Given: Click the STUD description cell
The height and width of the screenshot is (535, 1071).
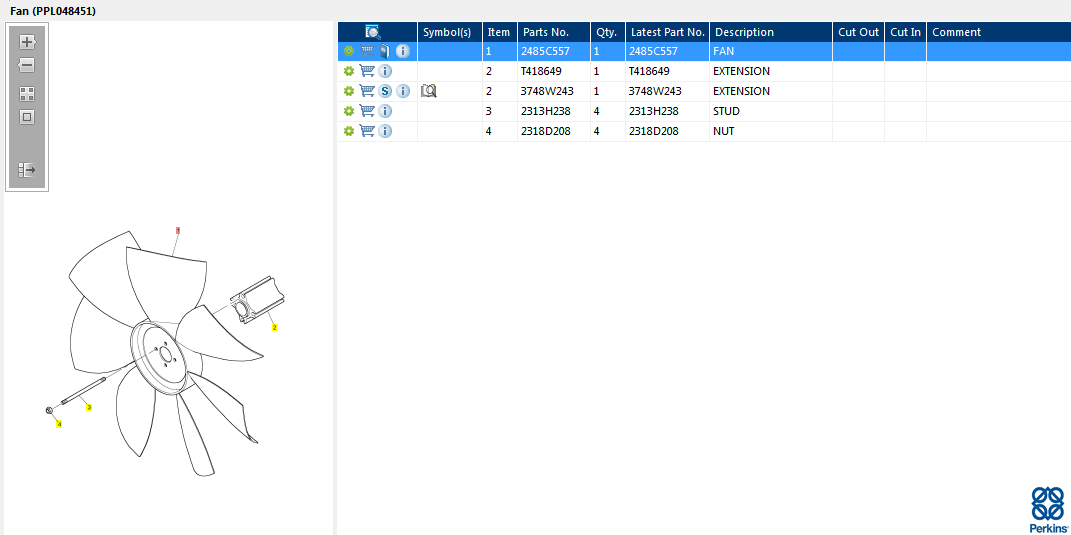Looking at the screenshot, I should 770,111.
